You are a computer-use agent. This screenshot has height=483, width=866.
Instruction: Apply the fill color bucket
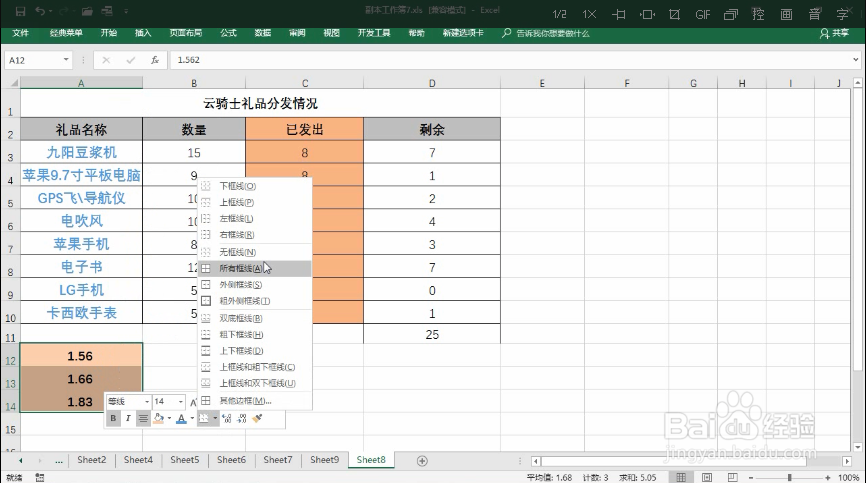point(159,418)
